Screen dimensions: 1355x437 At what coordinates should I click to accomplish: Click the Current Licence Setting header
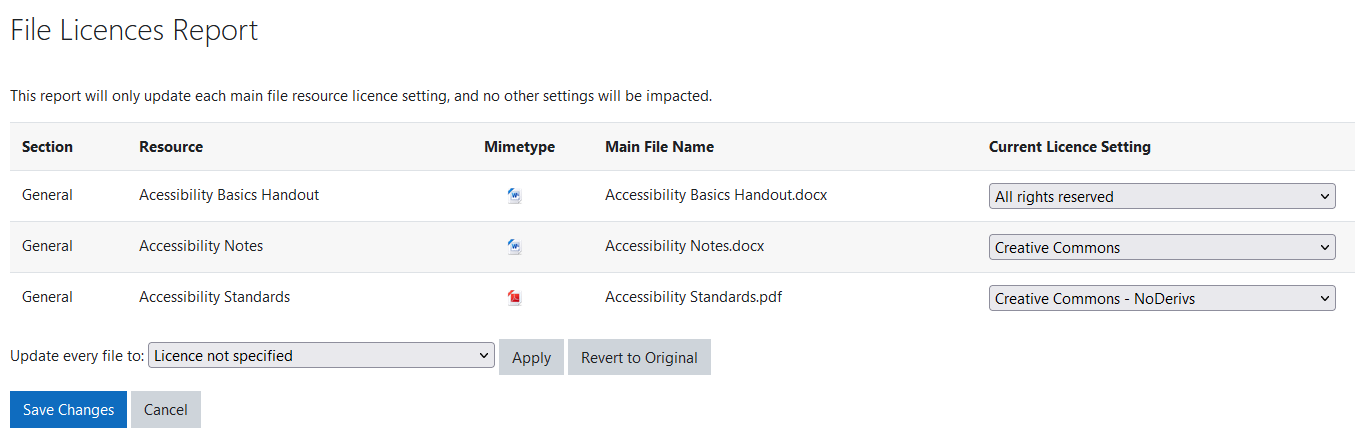(1070, 146)
